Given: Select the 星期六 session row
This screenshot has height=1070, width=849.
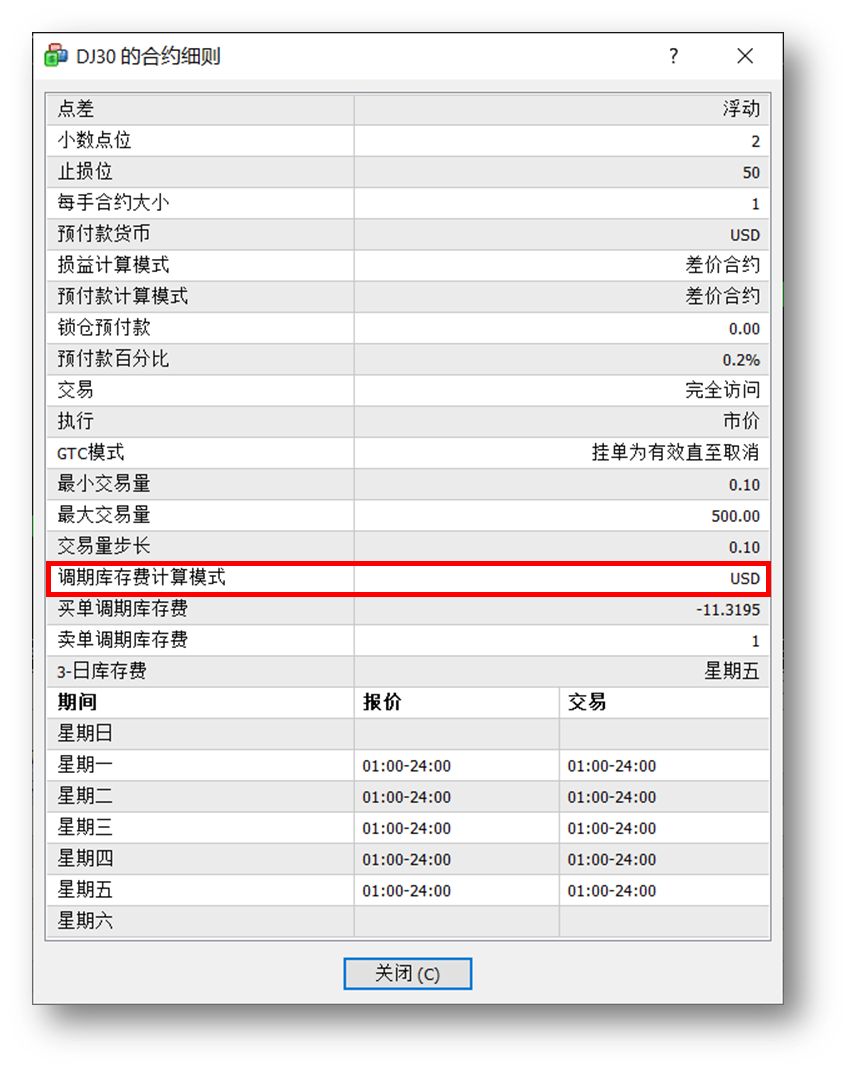Looking at the screenshot, I should (x=408, y=921).
